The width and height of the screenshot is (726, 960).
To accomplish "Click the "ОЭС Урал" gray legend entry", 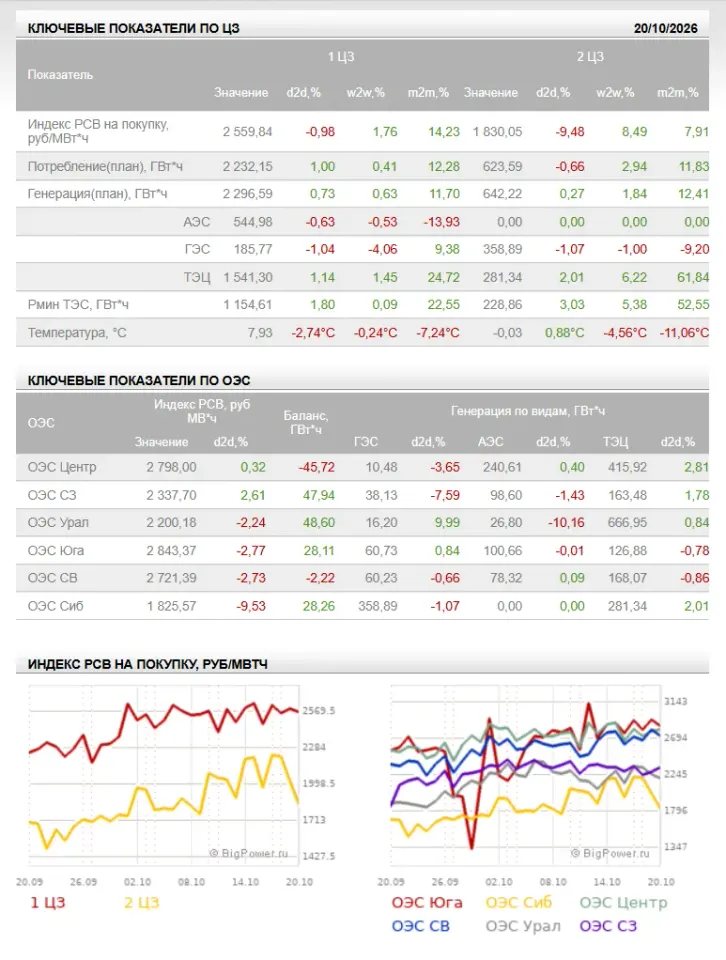I will (523, 926).
